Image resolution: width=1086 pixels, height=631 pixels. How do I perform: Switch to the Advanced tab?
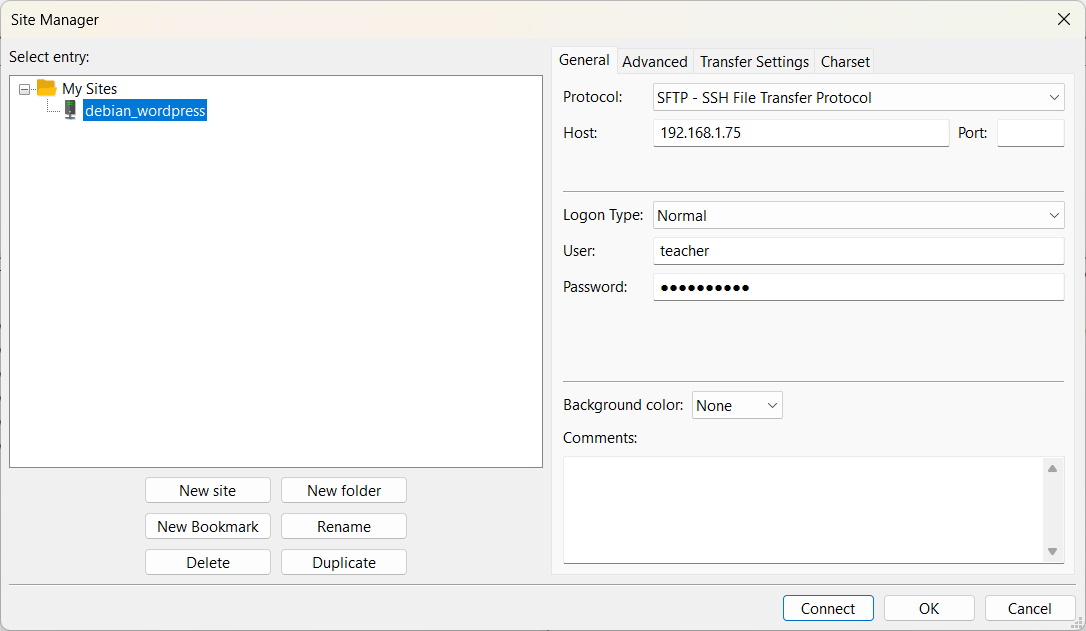coord(655,62)
